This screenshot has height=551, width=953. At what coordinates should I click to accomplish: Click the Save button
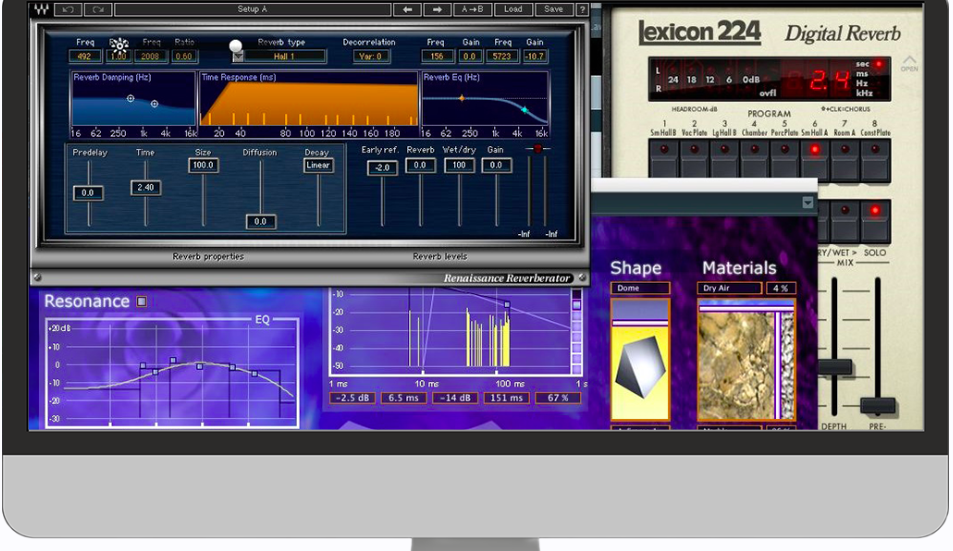point(553,9)
